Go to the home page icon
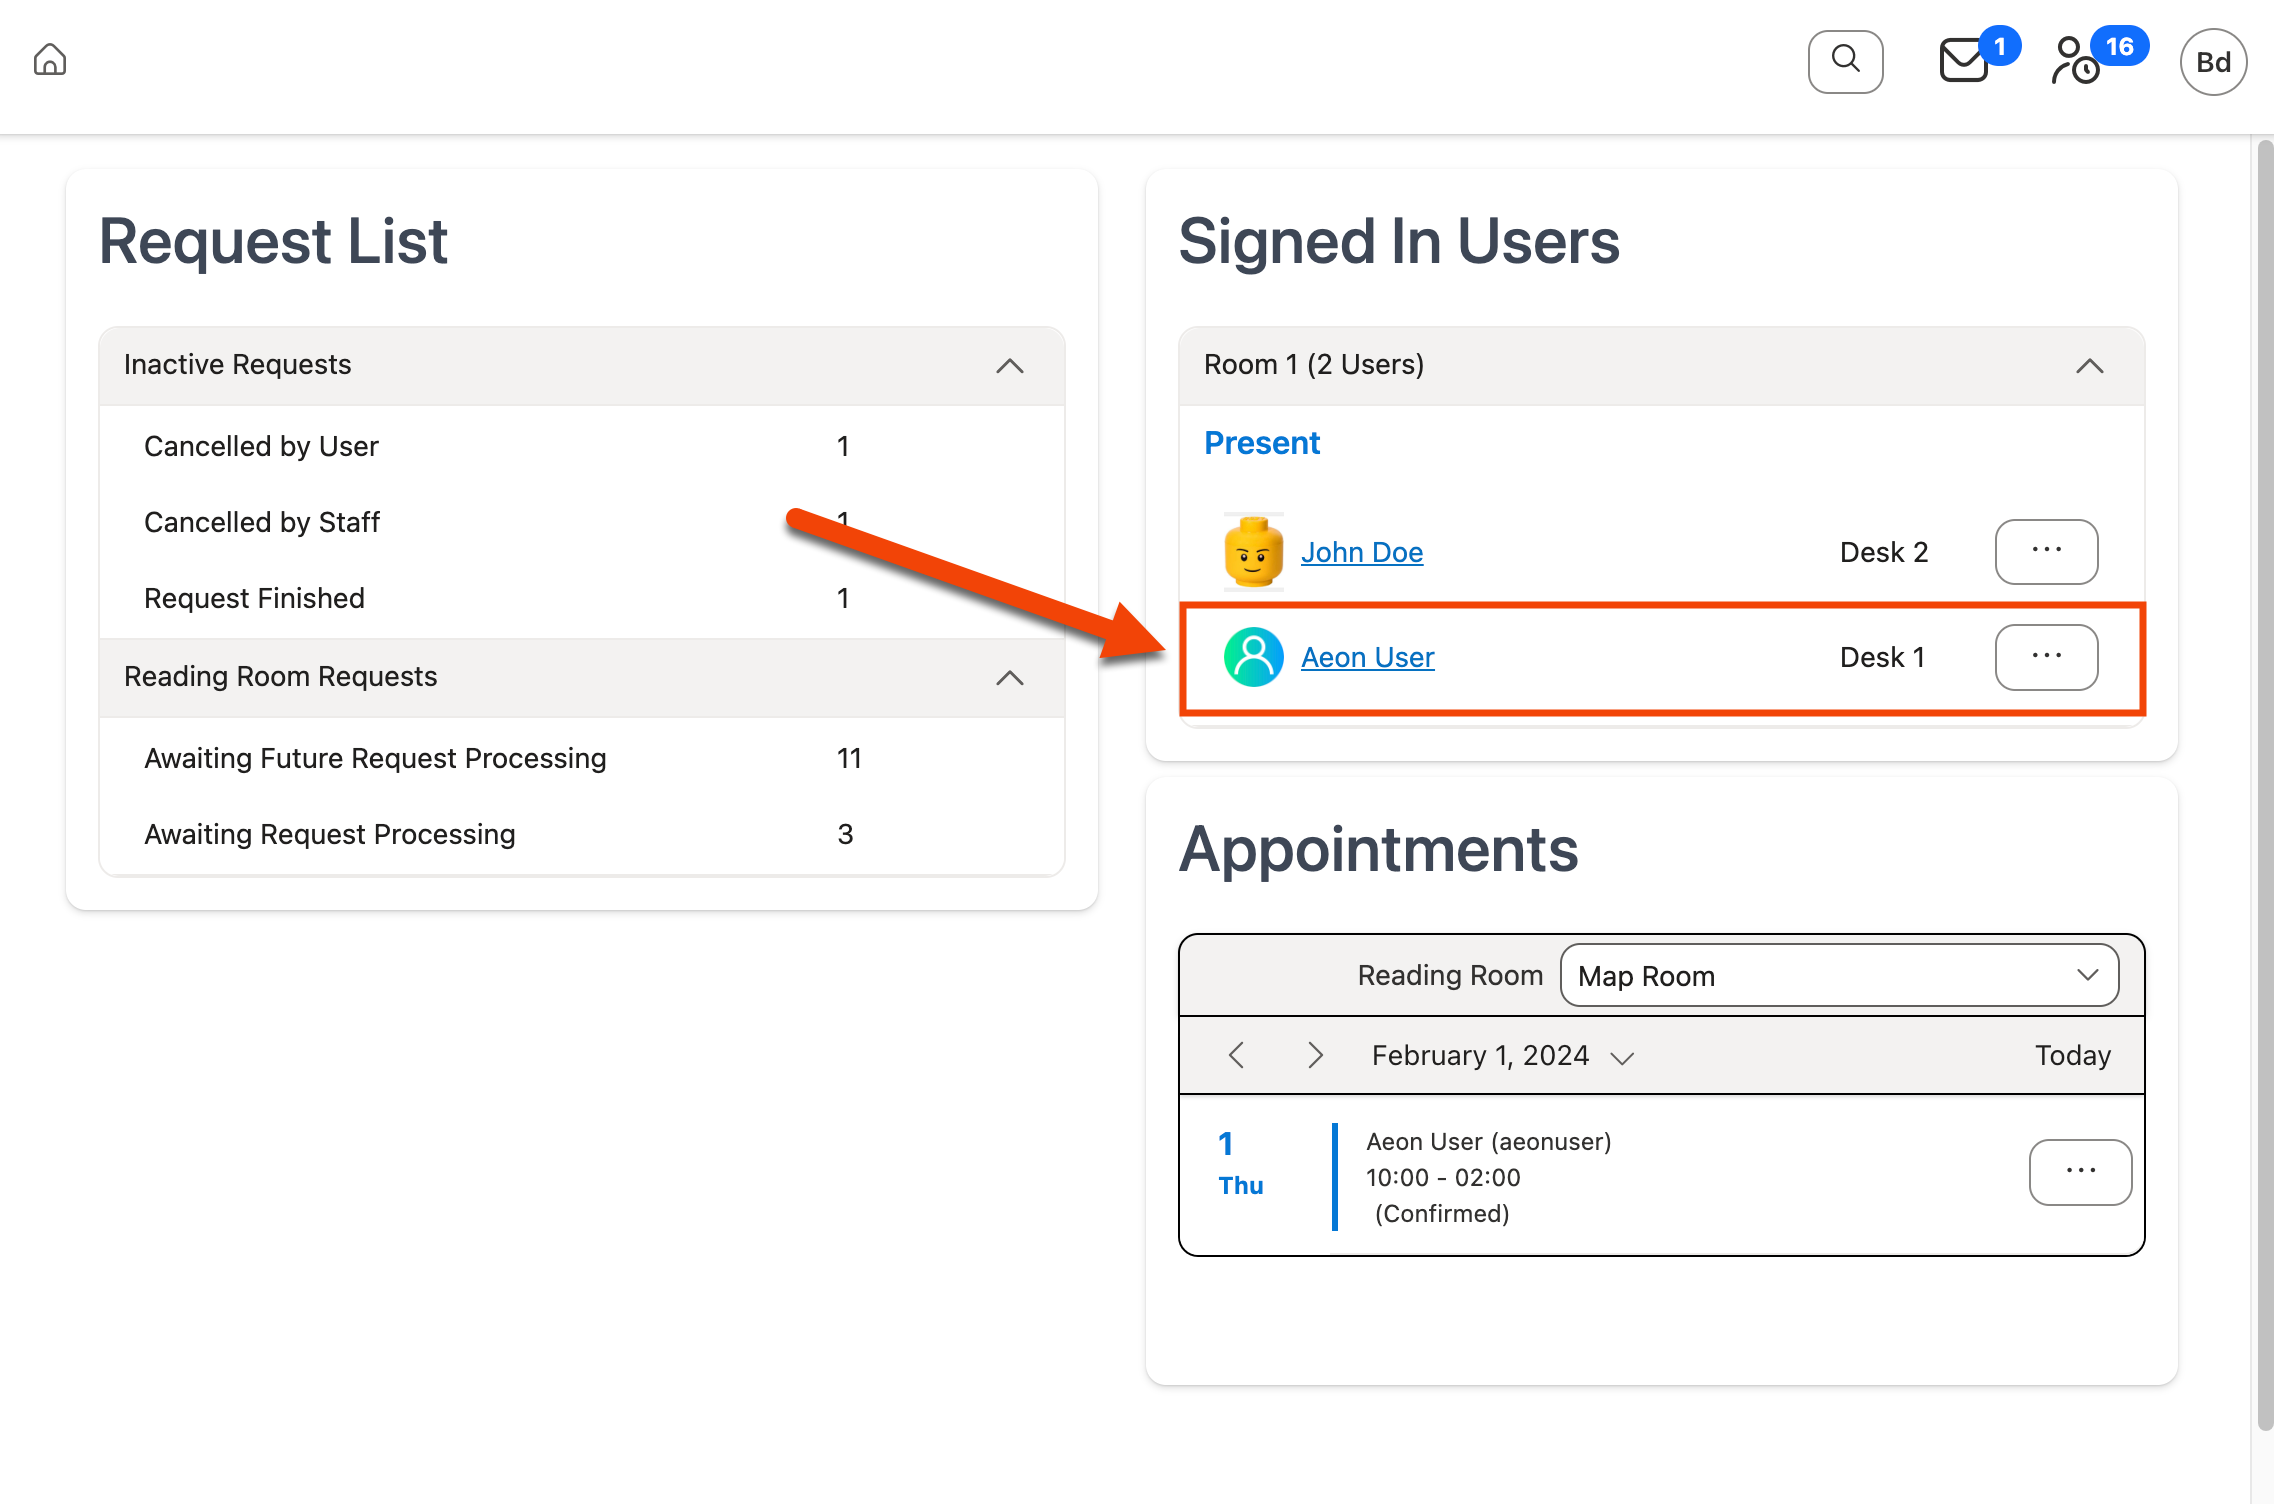Screen dimensions: 2274x1504 point(50,61)
